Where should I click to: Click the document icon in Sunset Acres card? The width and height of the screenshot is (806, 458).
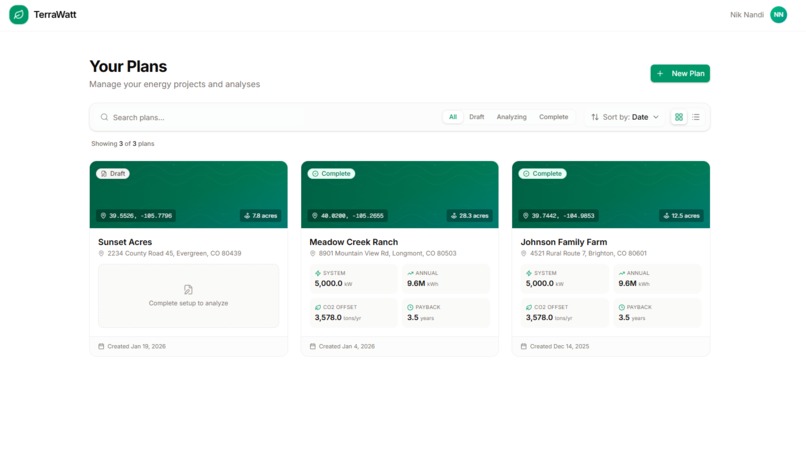188,290
